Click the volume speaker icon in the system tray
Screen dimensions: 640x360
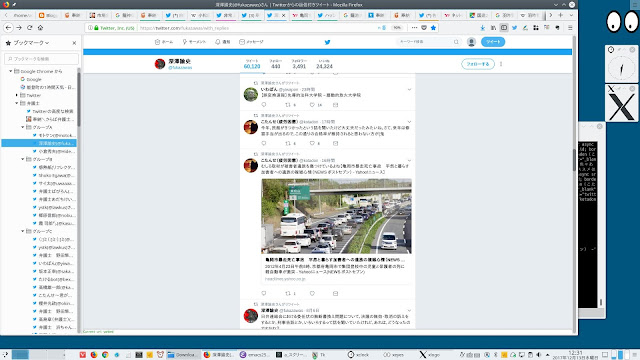[x=539, y=355]
